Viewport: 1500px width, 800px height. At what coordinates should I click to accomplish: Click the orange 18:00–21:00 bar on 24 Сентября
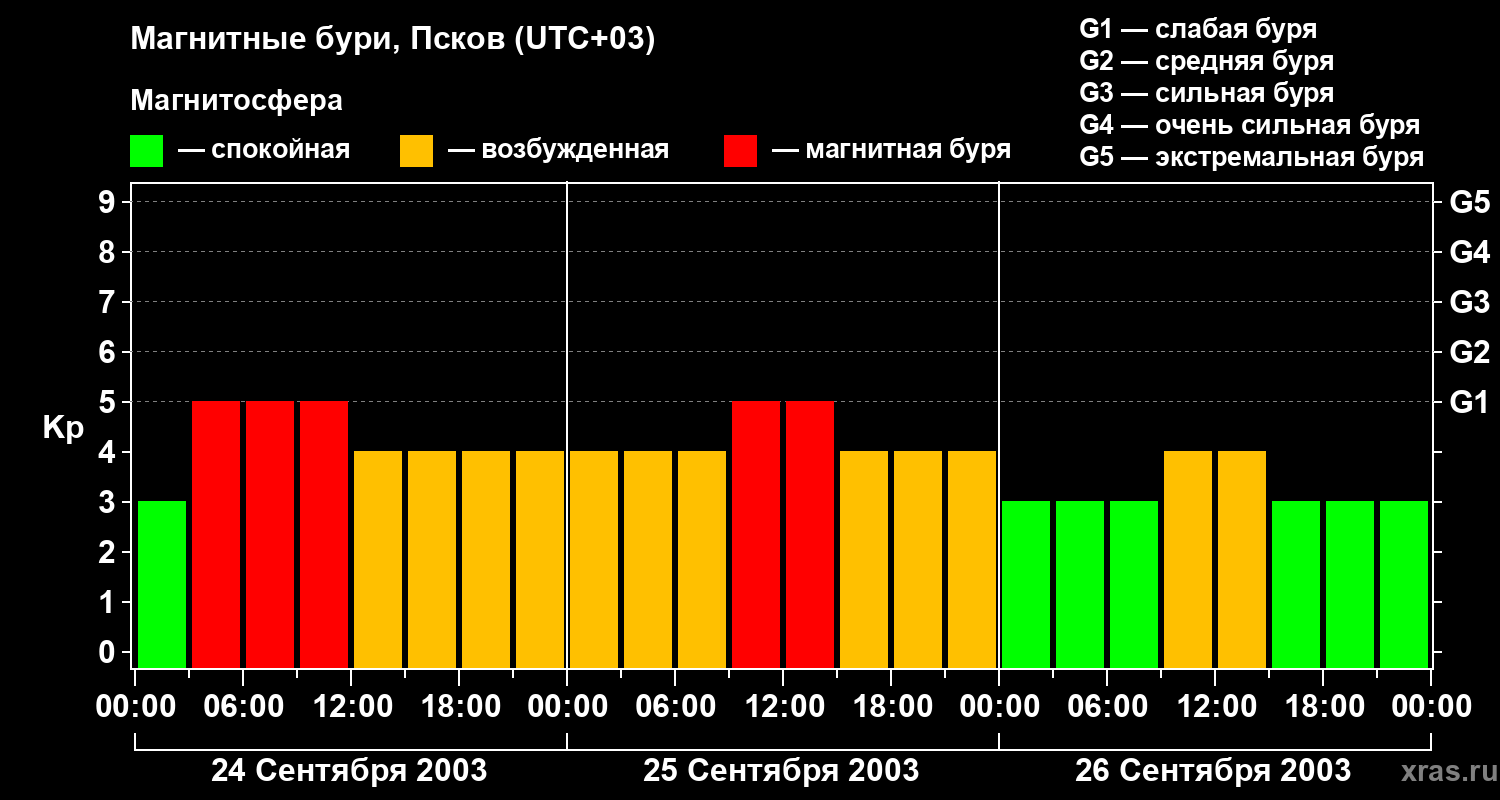tap(486, 560)
